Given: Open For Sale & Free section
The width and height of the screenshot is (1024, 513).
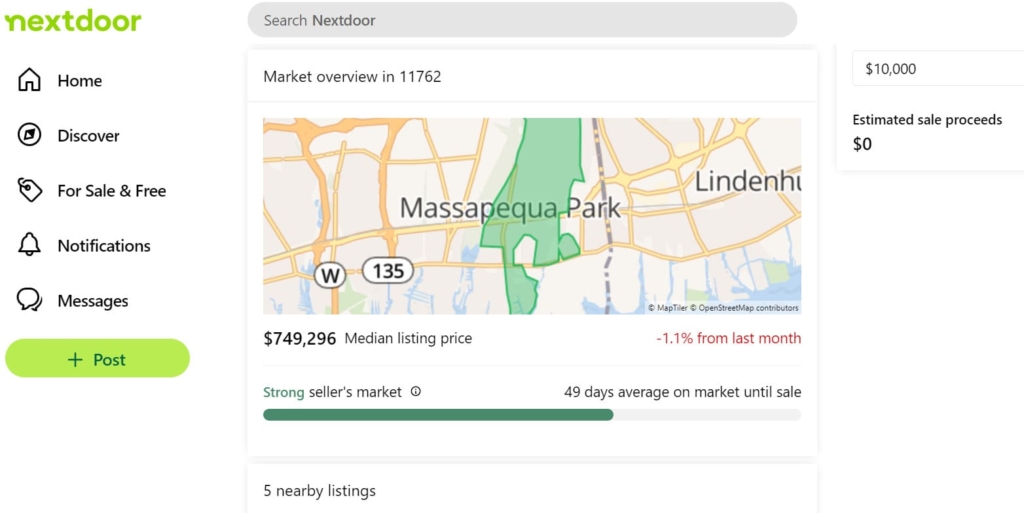Looking at the screenshot, I should pos(112,191).
